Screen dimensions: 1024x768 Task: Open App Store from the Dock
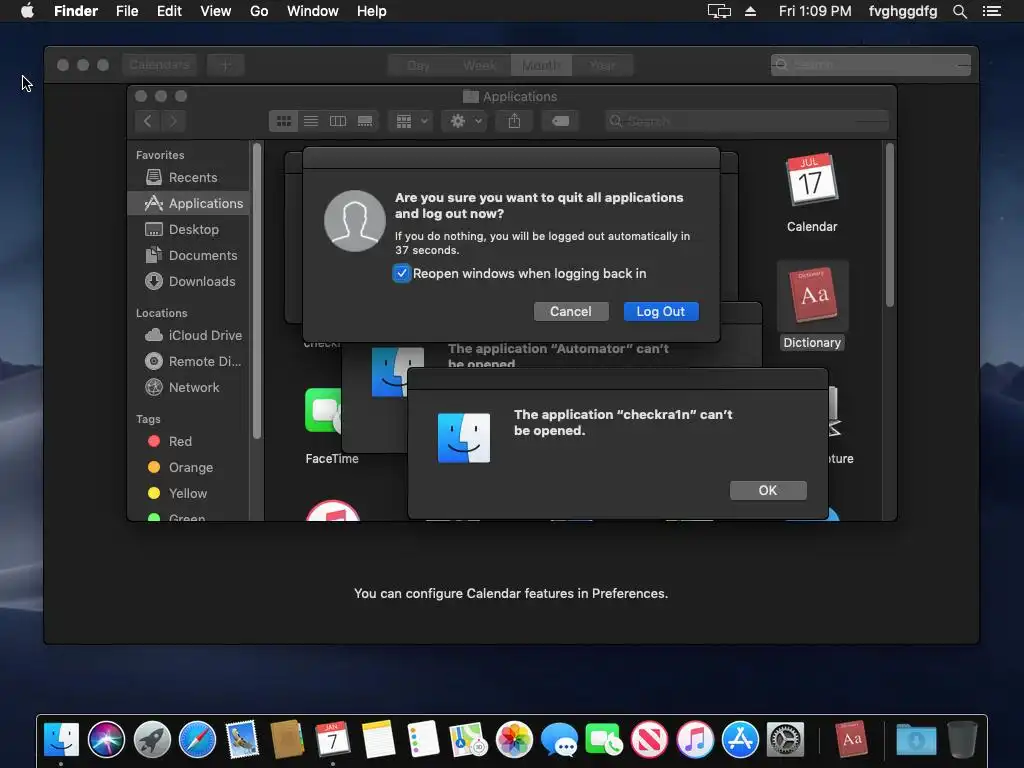pos(740,740)
